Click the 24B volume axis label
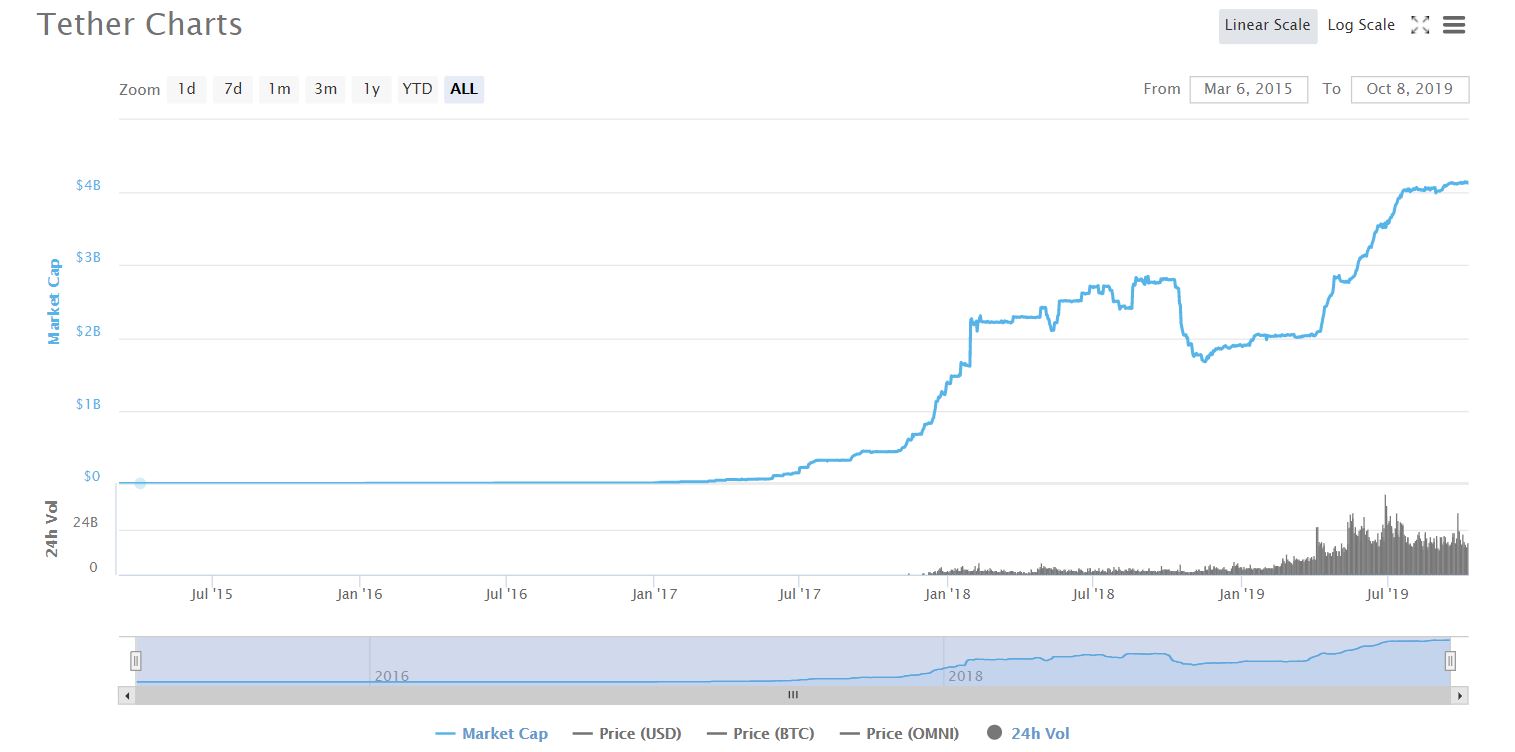This screenshot has height=752, width=1515. tap(86, 522)
